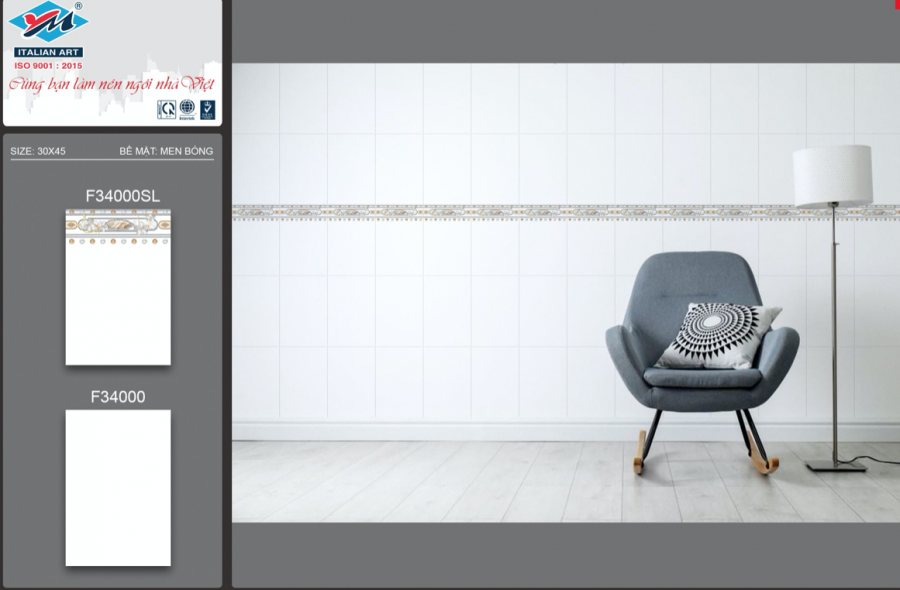Click the light wooden floor

(450, 480)
